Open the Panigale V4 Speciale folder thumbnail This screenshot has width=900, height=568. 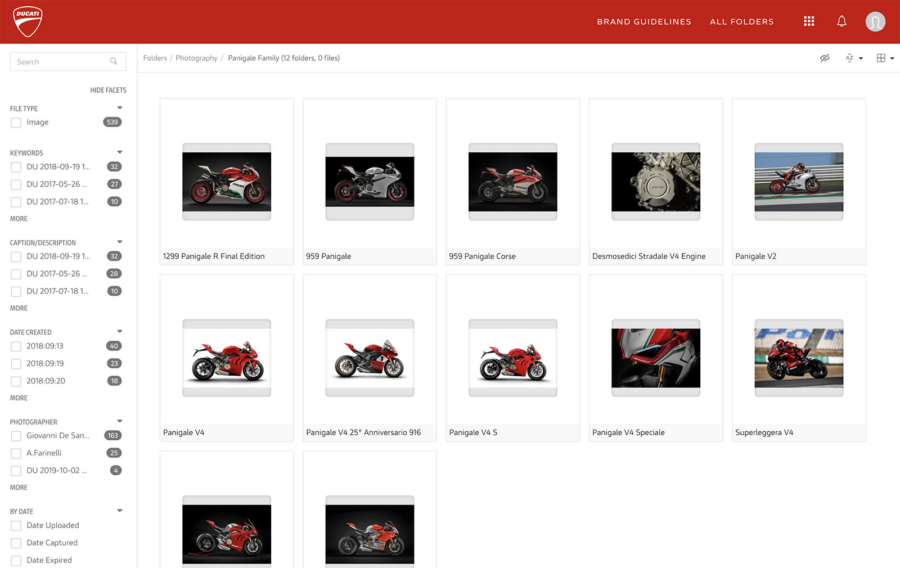pos(655,357)
